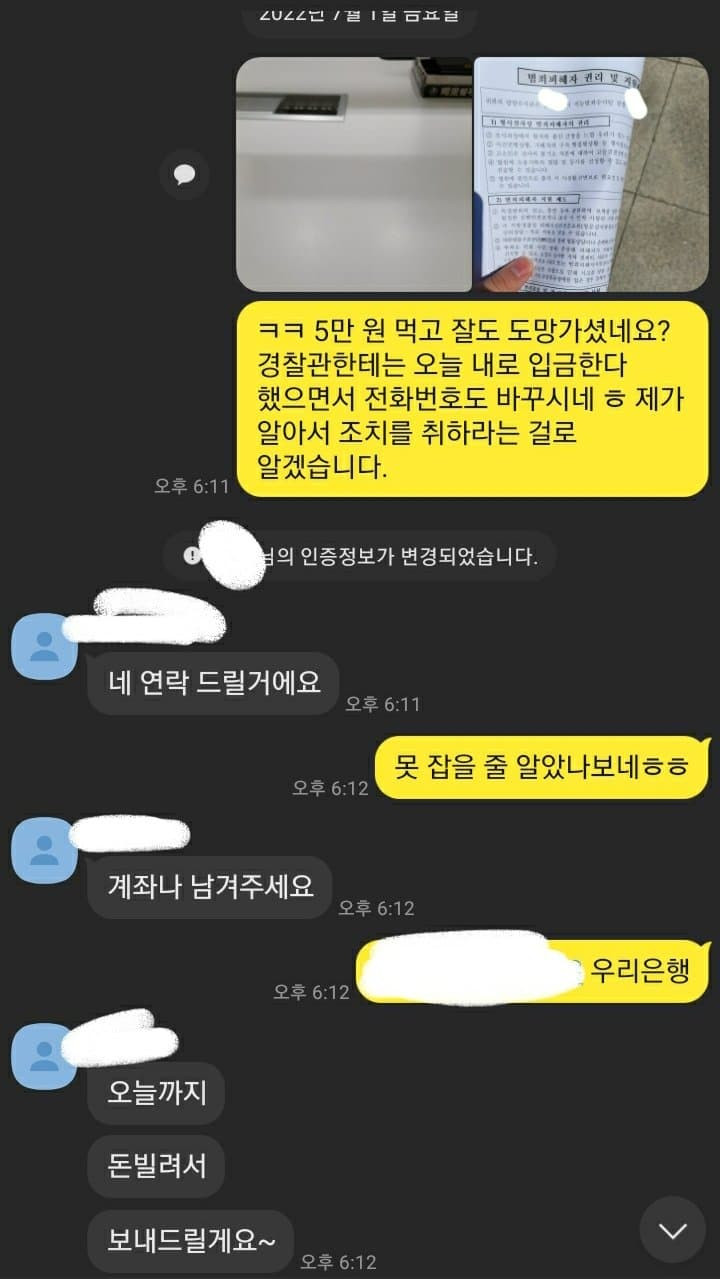Open the left desk photo thumbnail
The height and width of the screenshot is (1279, 720).
(353, 174)
